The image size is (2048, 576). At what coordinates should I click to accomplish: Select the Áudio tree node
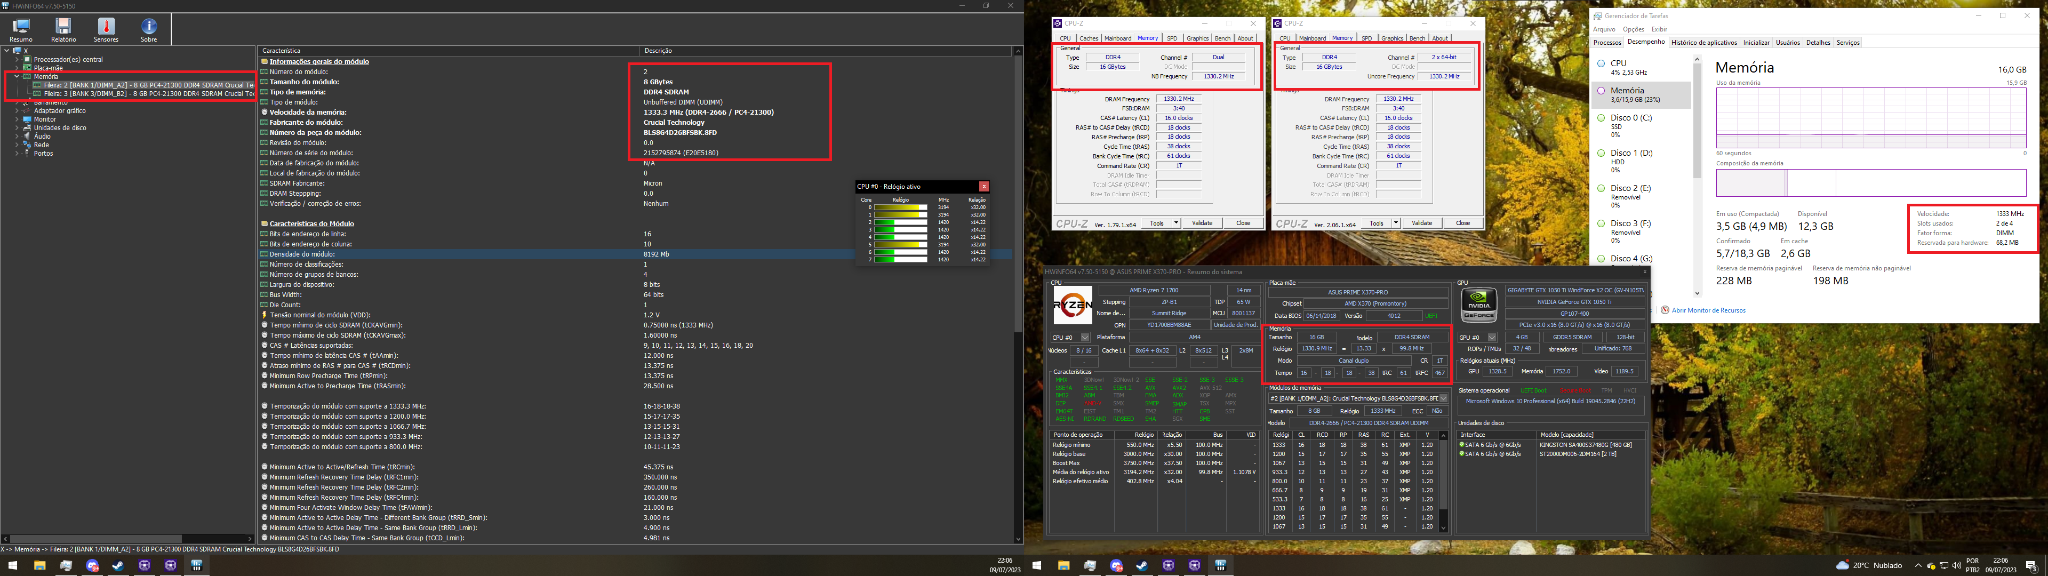click(42, 137)
